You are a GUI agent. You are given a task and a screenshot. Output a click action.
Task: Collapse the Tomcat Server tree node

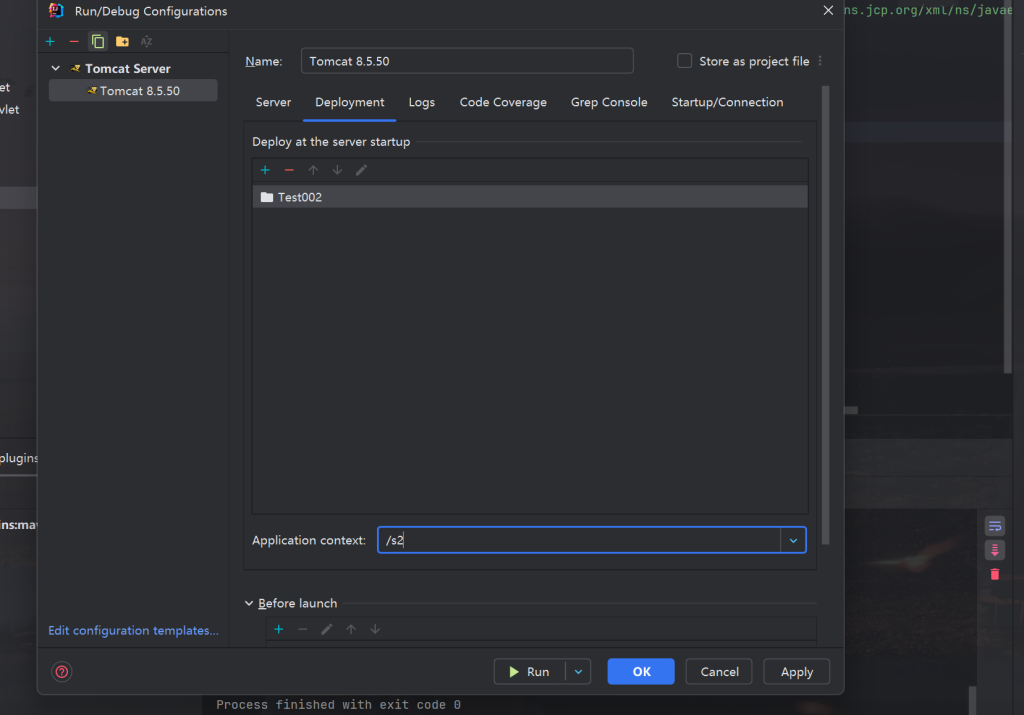tap(56, 69)
